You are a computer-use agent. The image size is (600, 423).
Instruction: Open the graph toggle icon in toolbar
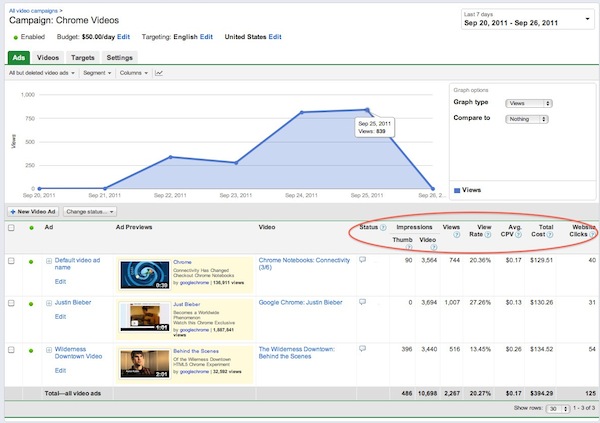pos(159,73)
